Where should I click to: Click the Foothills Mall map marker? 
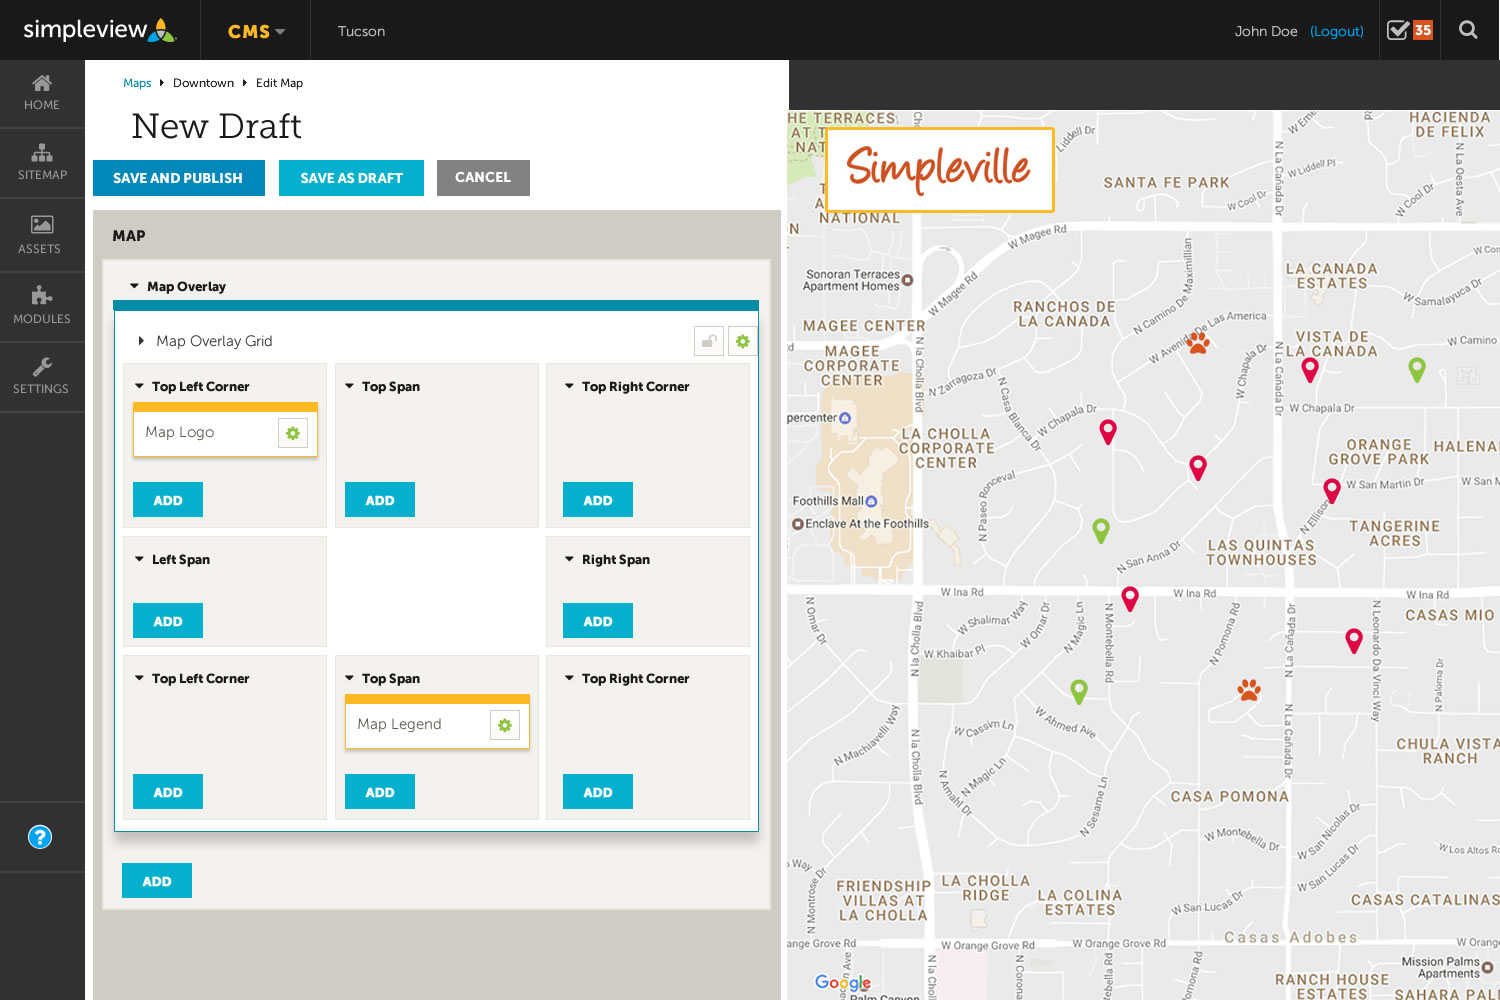[x=871, y=501]
